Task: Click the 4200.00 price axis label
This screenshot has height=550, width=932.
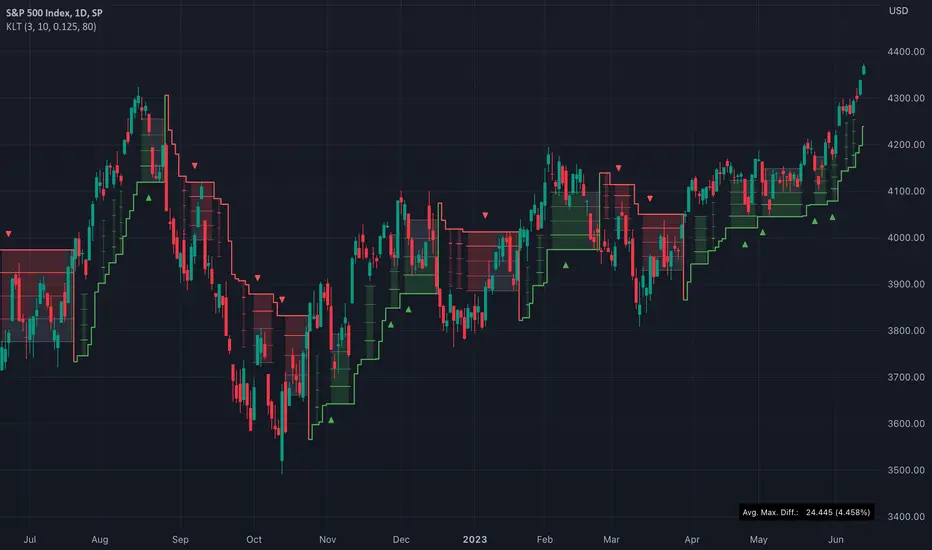Action: coord(906,144)
